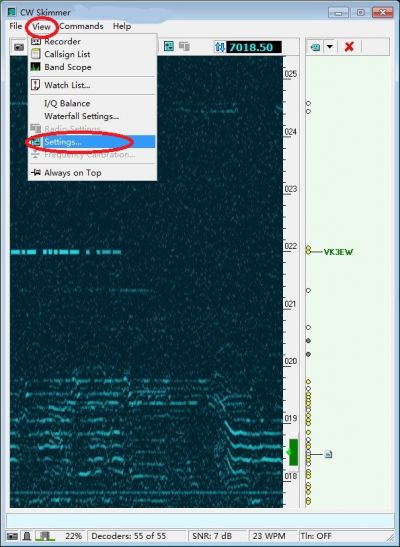This screenshot has width=400, height=547.
Task: Click the green-underlined status bar icon
Action: coord(45,536)
